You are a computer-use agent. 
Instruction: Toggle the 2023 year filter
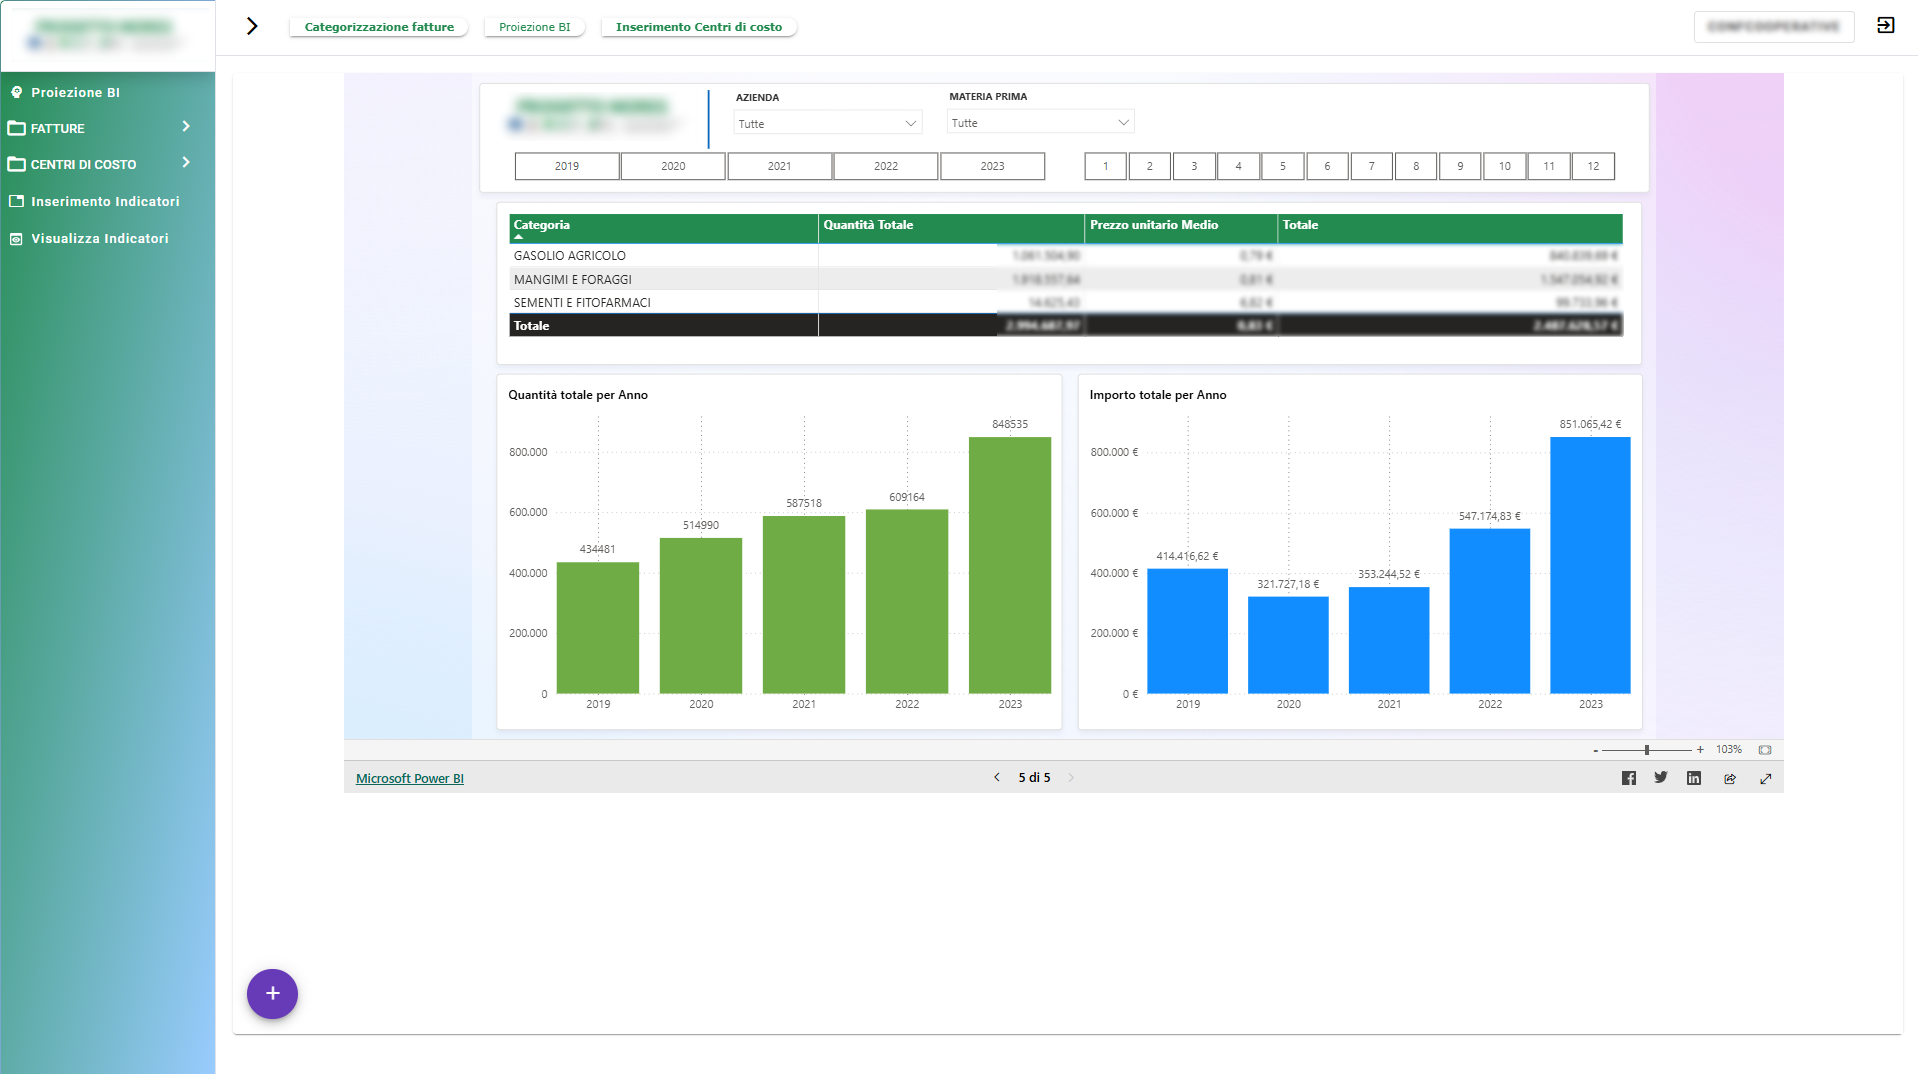click(x=991, y=166)
